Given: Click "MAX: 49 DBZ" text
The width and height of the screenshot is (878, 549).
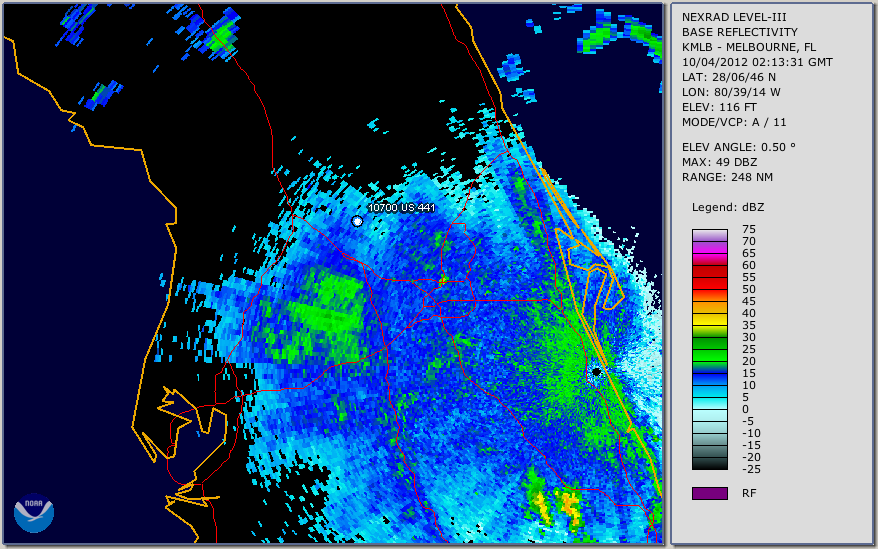Looking at the screenshot, I should 719,162.
